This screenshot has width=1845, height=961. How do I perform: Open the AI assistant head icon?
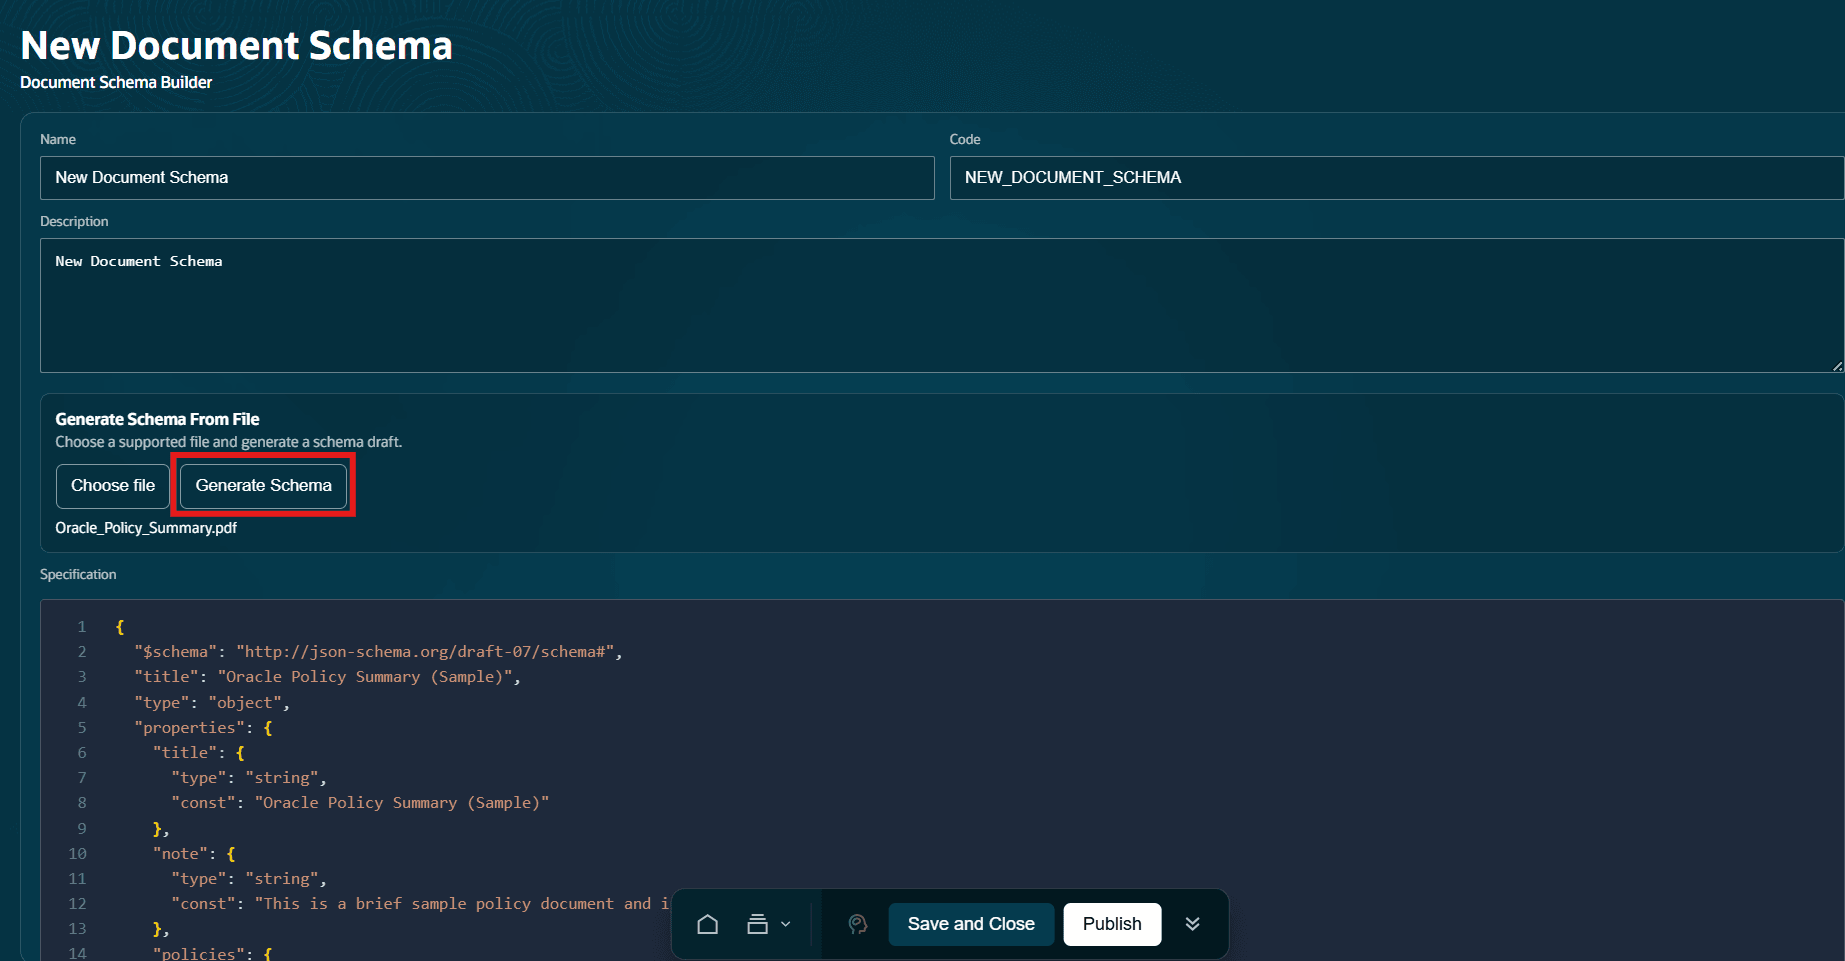tap(857, 924)
